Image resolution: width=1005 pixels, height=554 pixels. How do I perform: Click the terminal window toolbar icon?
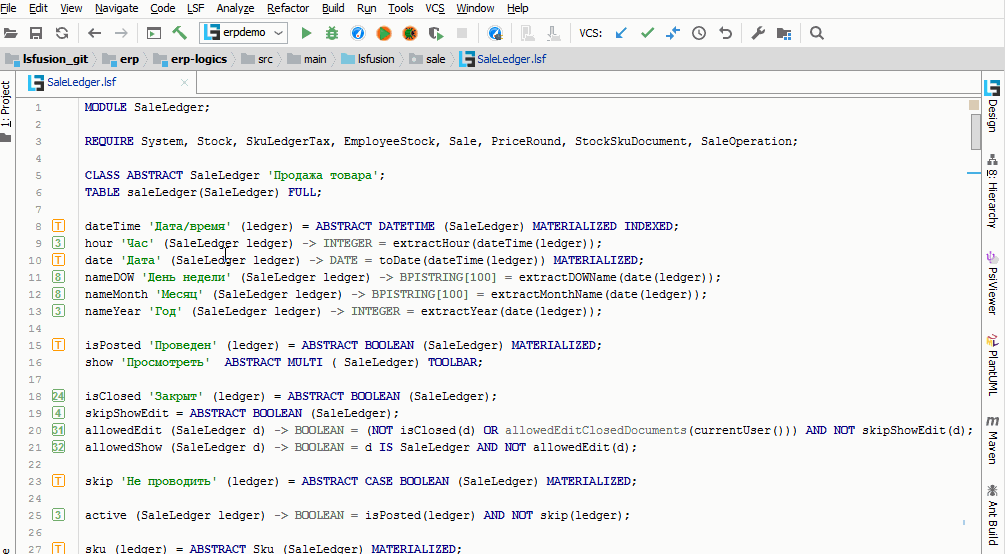(154, 33)
